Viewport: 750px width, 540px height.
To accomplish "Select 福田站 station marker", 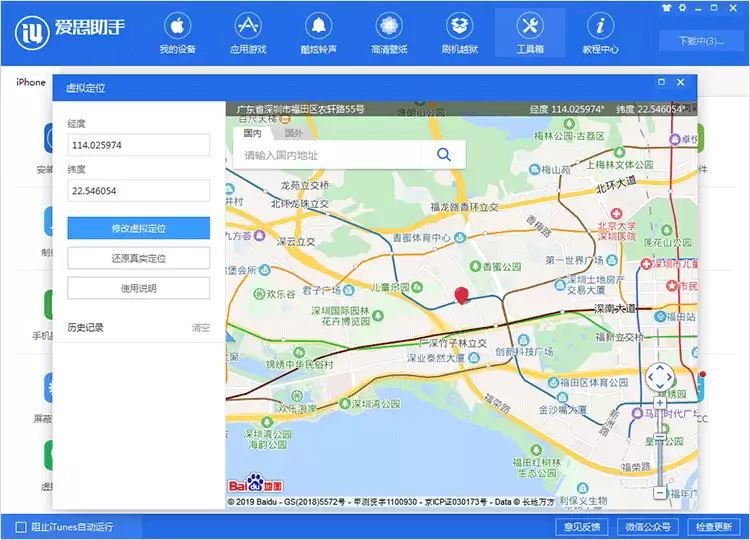I will coord(660,316).
